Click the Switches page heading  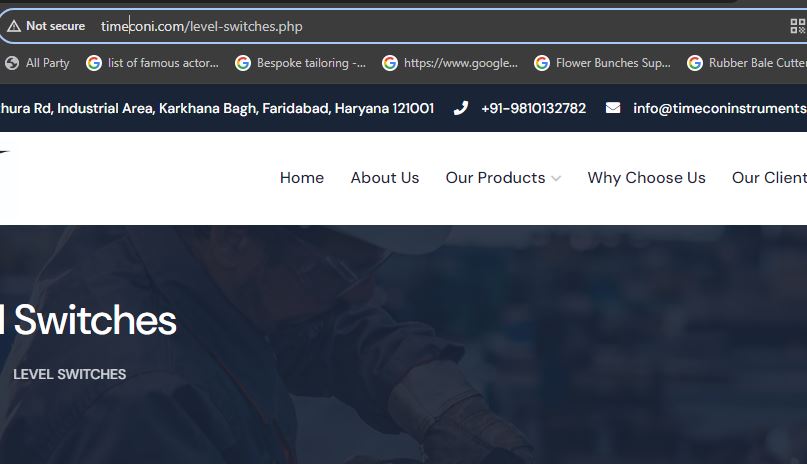89,320
